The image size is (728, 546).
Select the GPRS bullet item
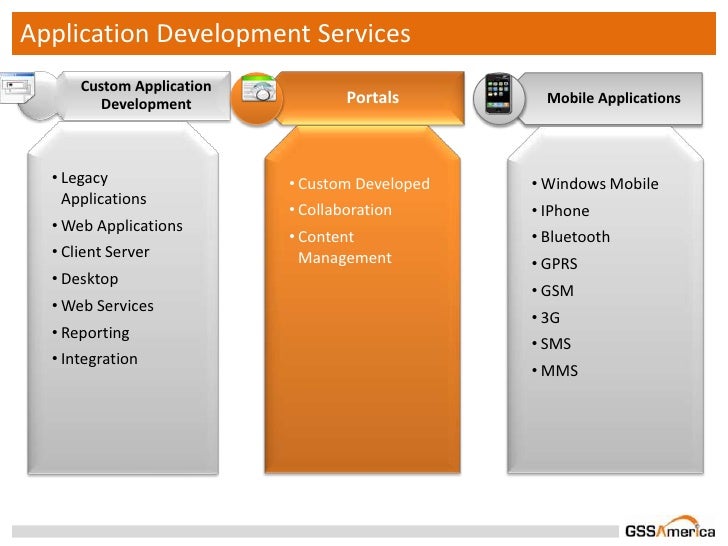(x=554, y=264)
